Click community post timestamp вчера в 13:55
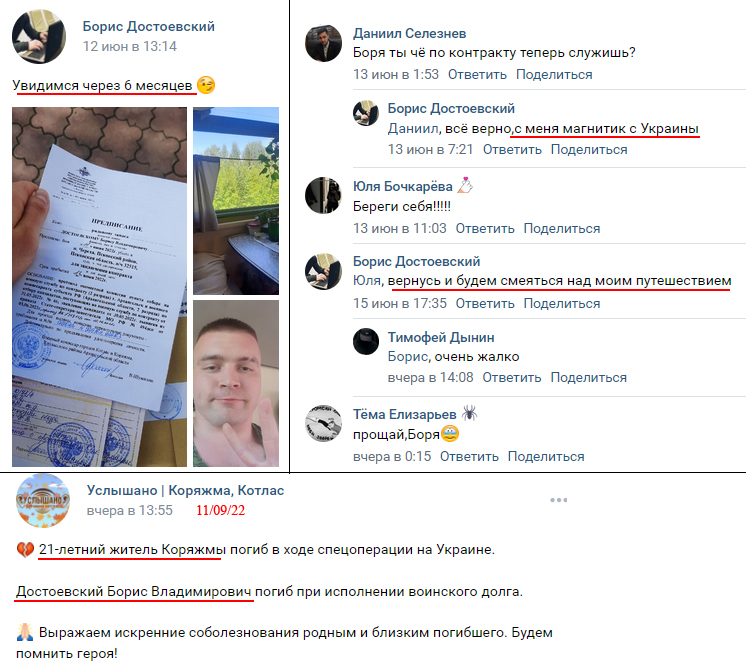Viewport: 746px width, 667px height. [x=129, y=510]
